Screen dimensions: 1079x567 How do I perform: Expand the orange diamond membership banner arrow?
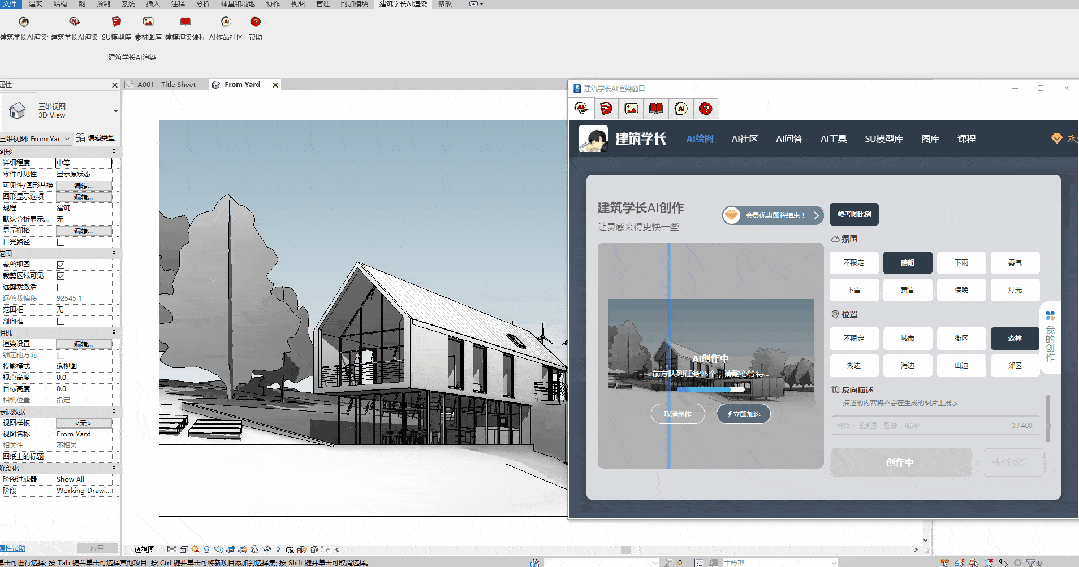pyautogui.click(x=817, y=215)
